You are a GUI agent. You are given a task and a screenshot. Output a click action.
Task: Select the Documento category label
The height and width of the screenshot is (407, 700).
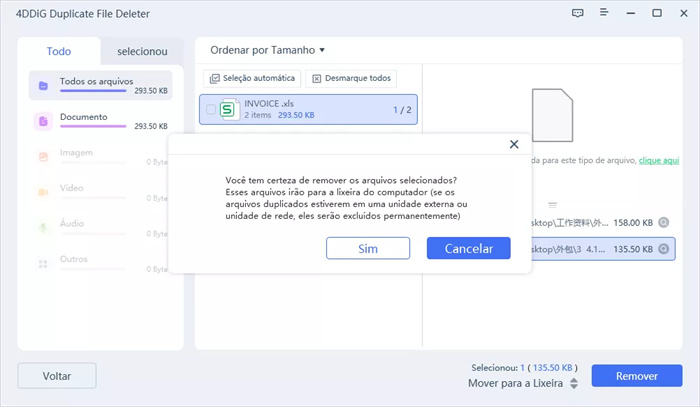point(83,117)
